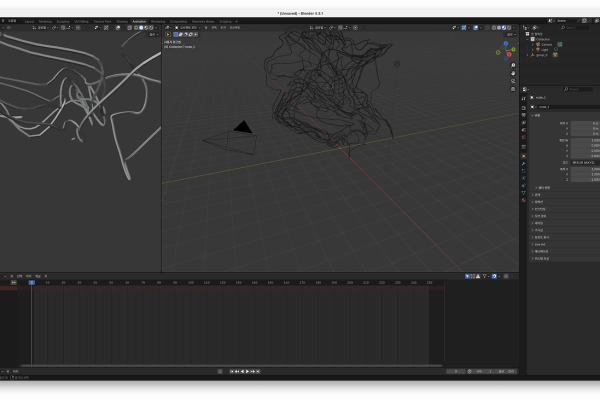Expand the Collection in outliner
This screenshot has height=400, width=600.
click(x=529, y=39)
